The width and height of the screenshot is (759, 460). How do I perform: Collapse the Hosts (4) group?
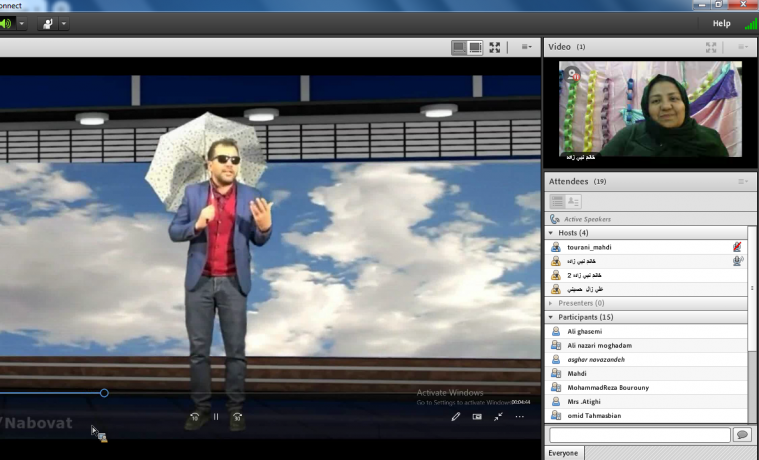coord(551,232)
